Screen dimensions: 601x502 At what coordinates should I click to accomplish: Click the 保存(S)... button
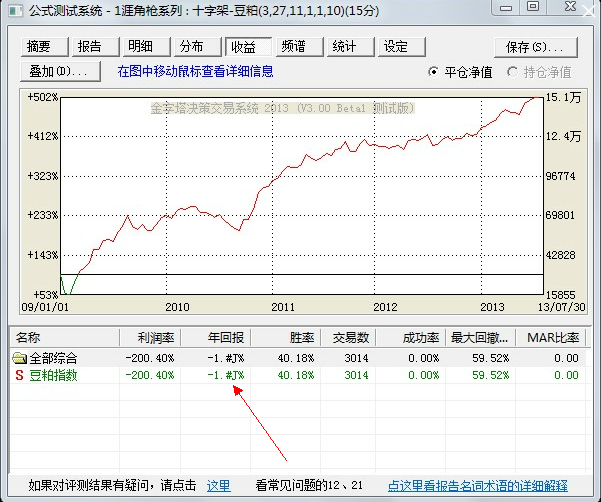pyautogui.click(x=535, y=47)
